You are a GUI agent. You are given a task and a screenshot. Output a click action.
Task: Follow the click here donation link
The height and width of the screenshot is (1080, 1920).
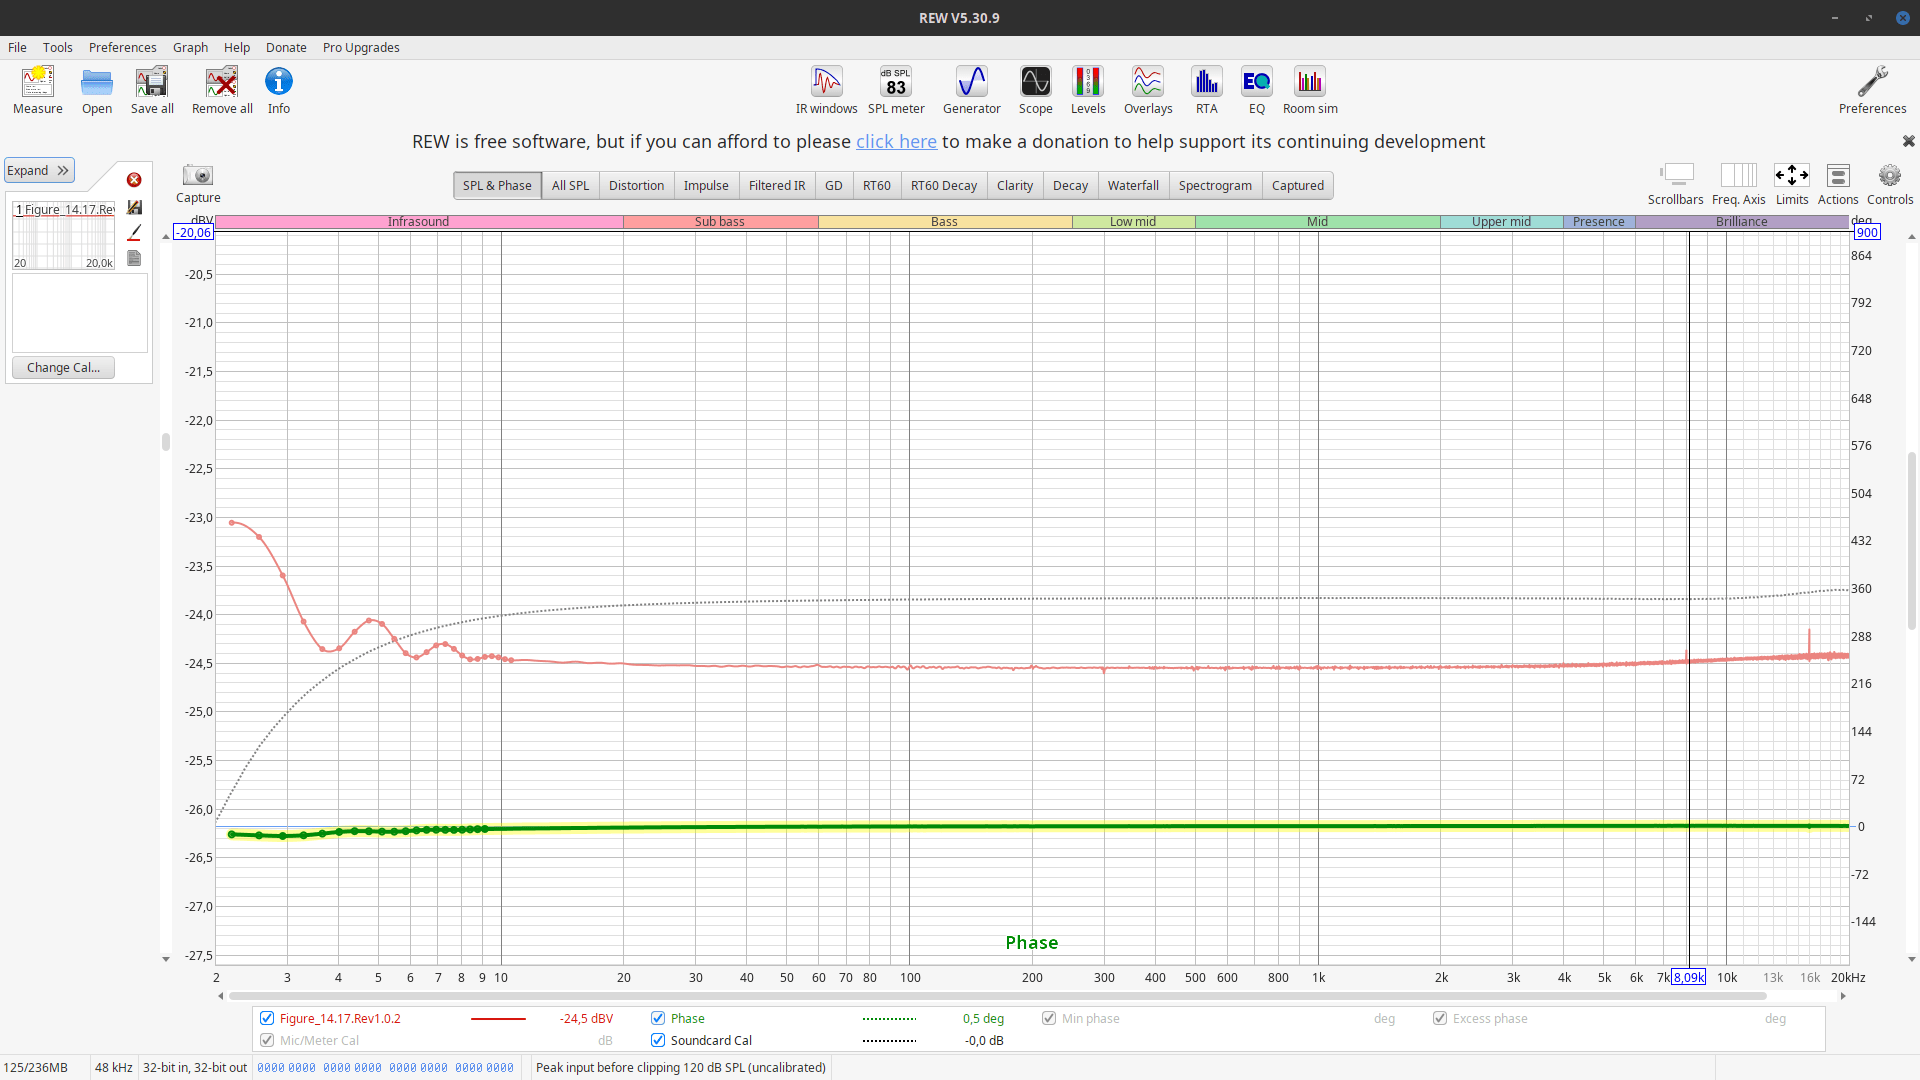click(x=896, y=141)
